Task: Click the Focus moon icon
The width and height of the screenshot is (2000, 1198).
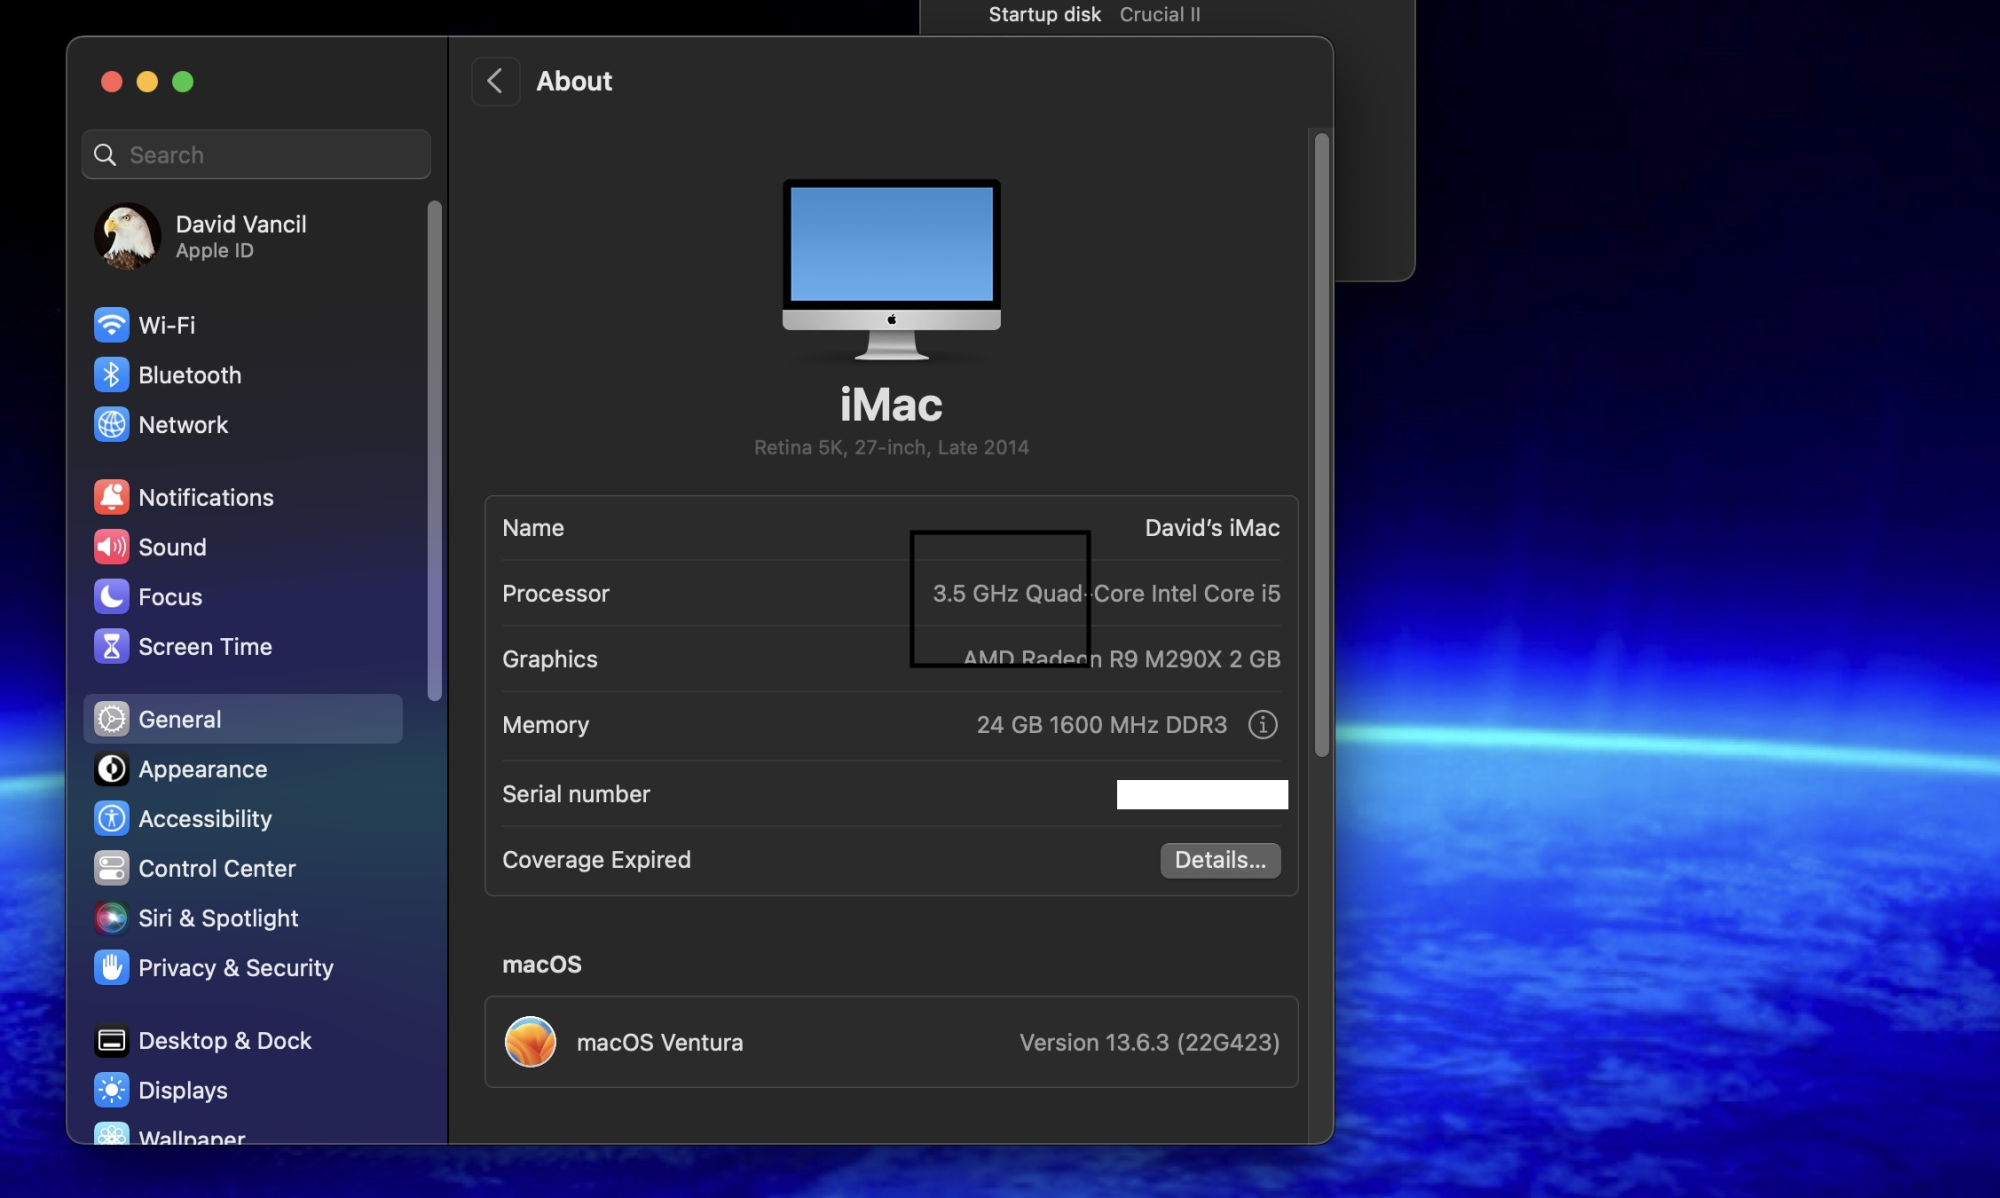Action: (x=111, y=597)
